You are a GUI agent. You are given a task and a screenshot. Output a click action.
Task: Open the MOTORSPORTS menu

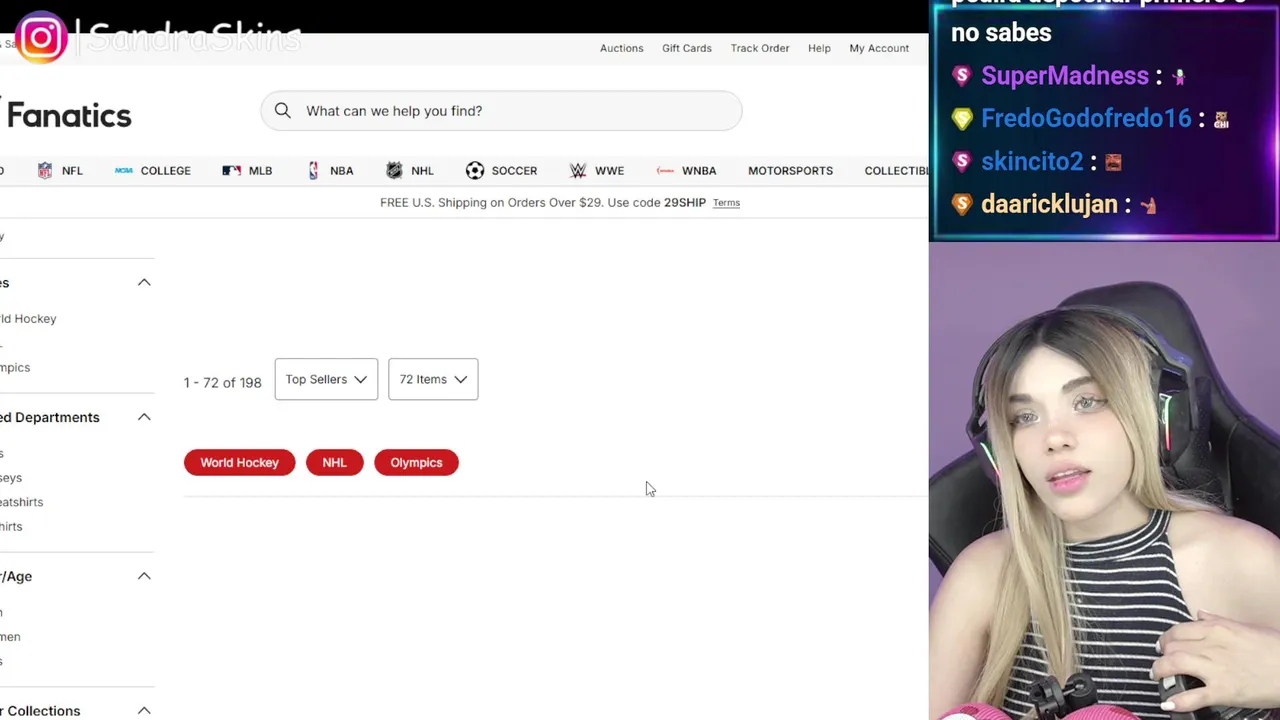tap(790, 171)
